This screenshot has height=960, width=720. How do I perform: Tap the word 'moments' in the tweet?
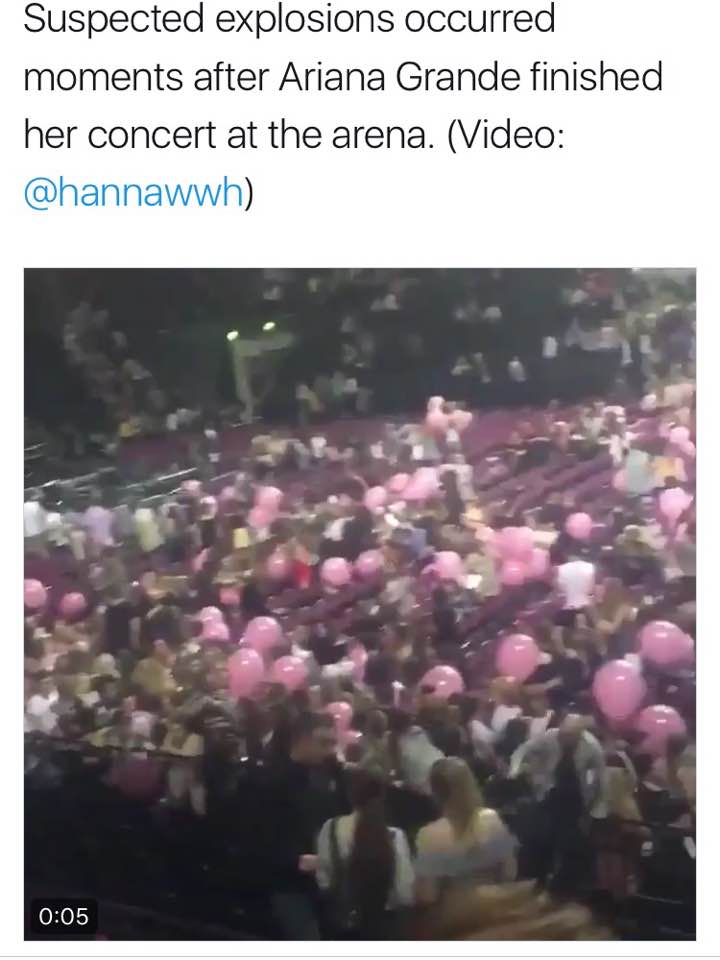click(x=103, y=78)
